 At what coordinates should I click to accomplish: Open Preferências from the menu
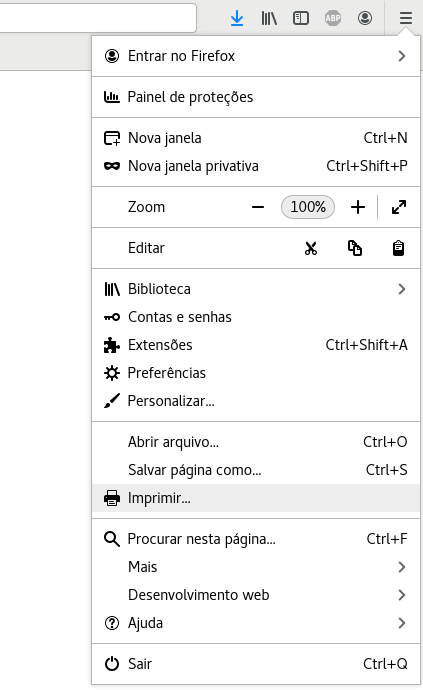tap(256, 373)
